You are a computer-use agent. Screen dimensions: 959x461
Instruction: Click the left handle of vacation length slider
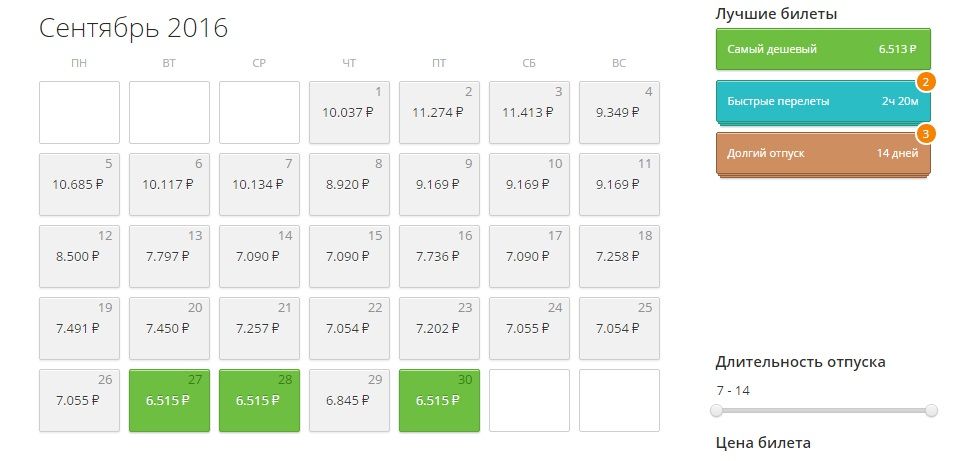click(716, 410)
